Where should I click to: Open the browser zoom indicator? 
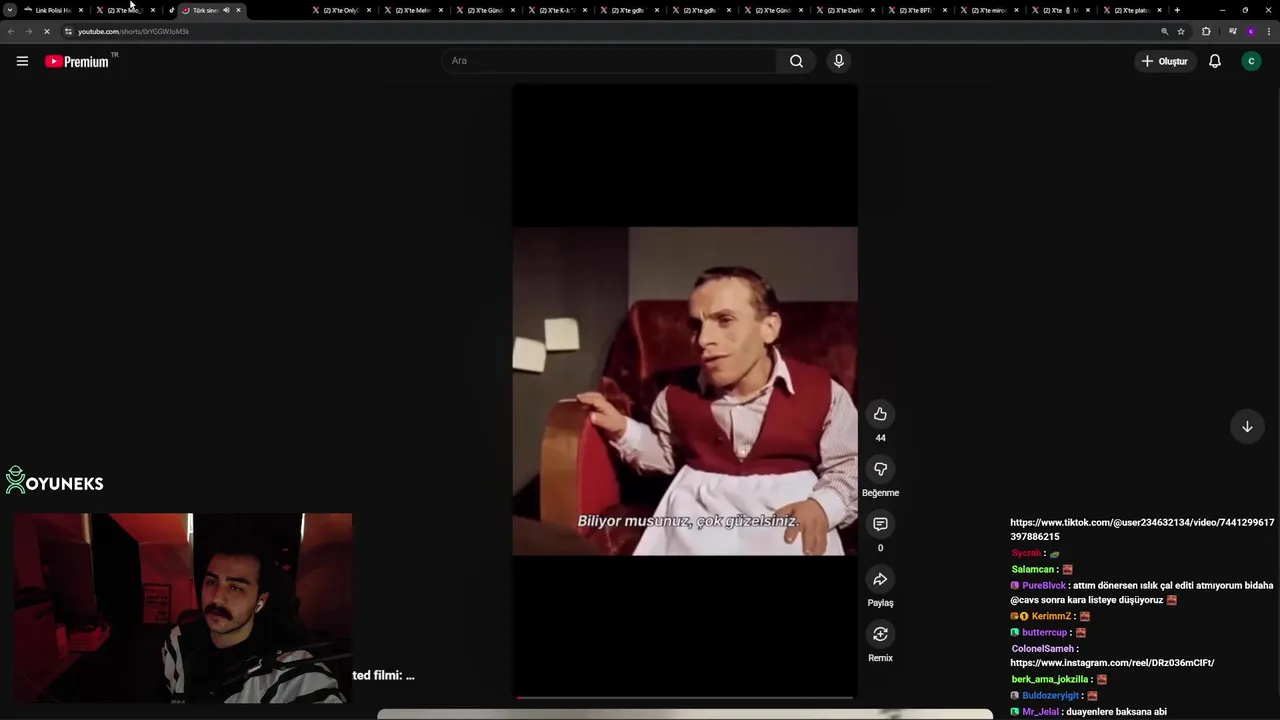[1164, 31]
